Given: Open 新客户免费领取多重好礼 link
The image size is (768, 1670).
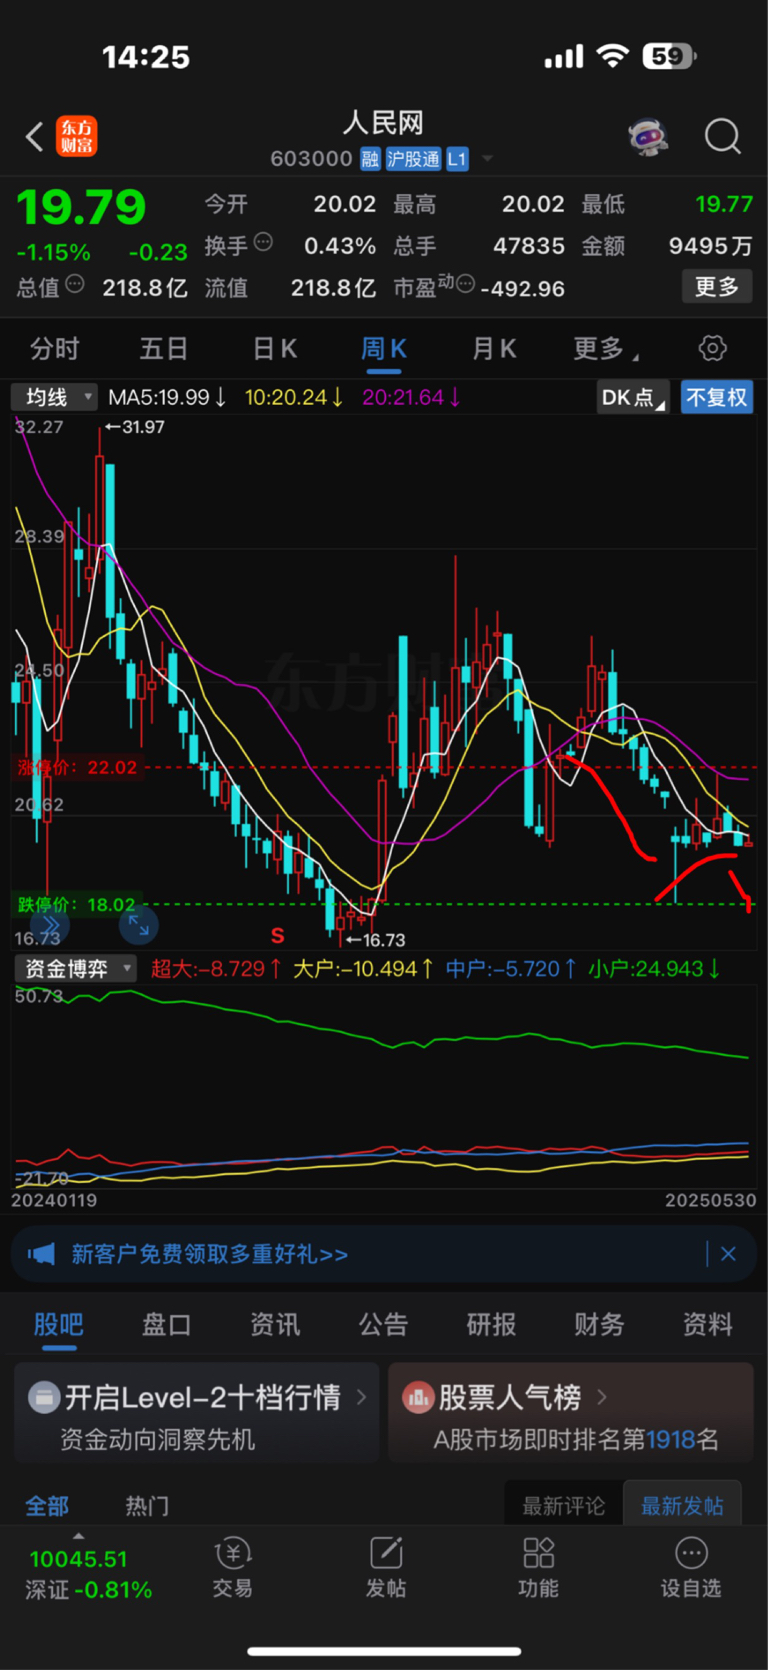Looking at the screenshot, I should click(x=210, y=1253).
